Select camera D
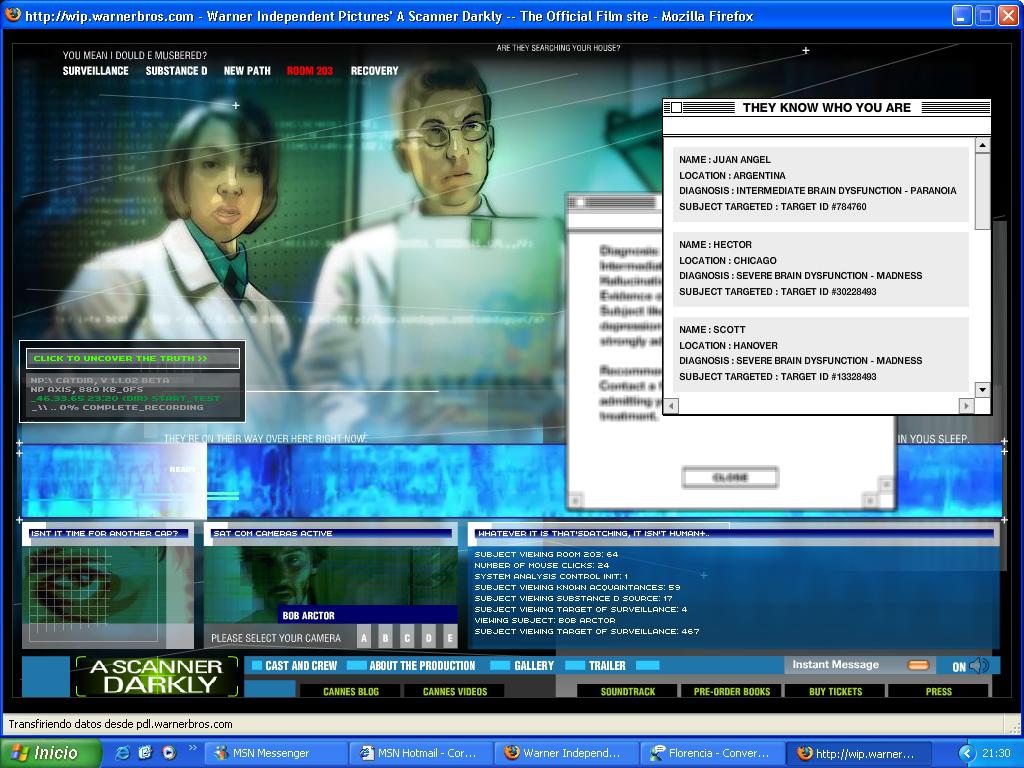 (x=428, y=637)
